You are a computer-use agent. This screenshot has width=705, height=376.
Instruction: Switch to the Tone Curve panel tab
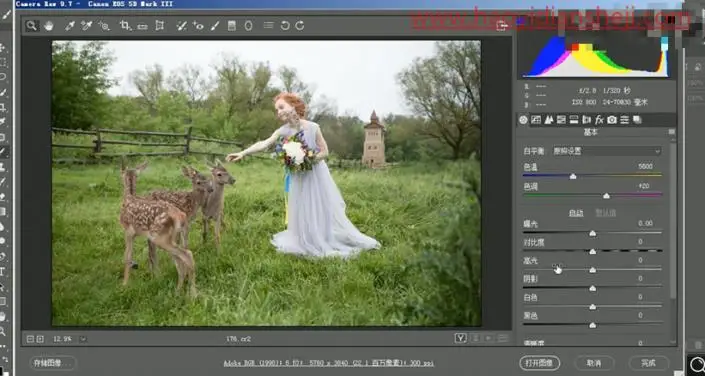[535, 120]
